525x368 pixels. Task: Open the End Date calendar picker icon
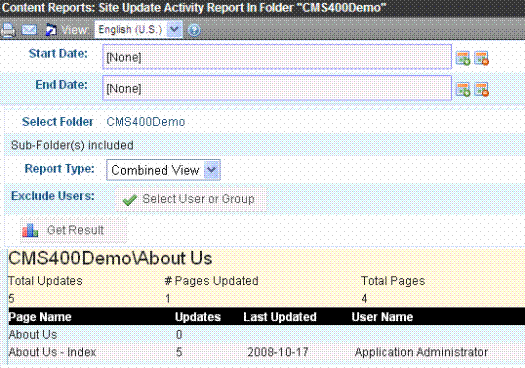[x=463, y=89]
